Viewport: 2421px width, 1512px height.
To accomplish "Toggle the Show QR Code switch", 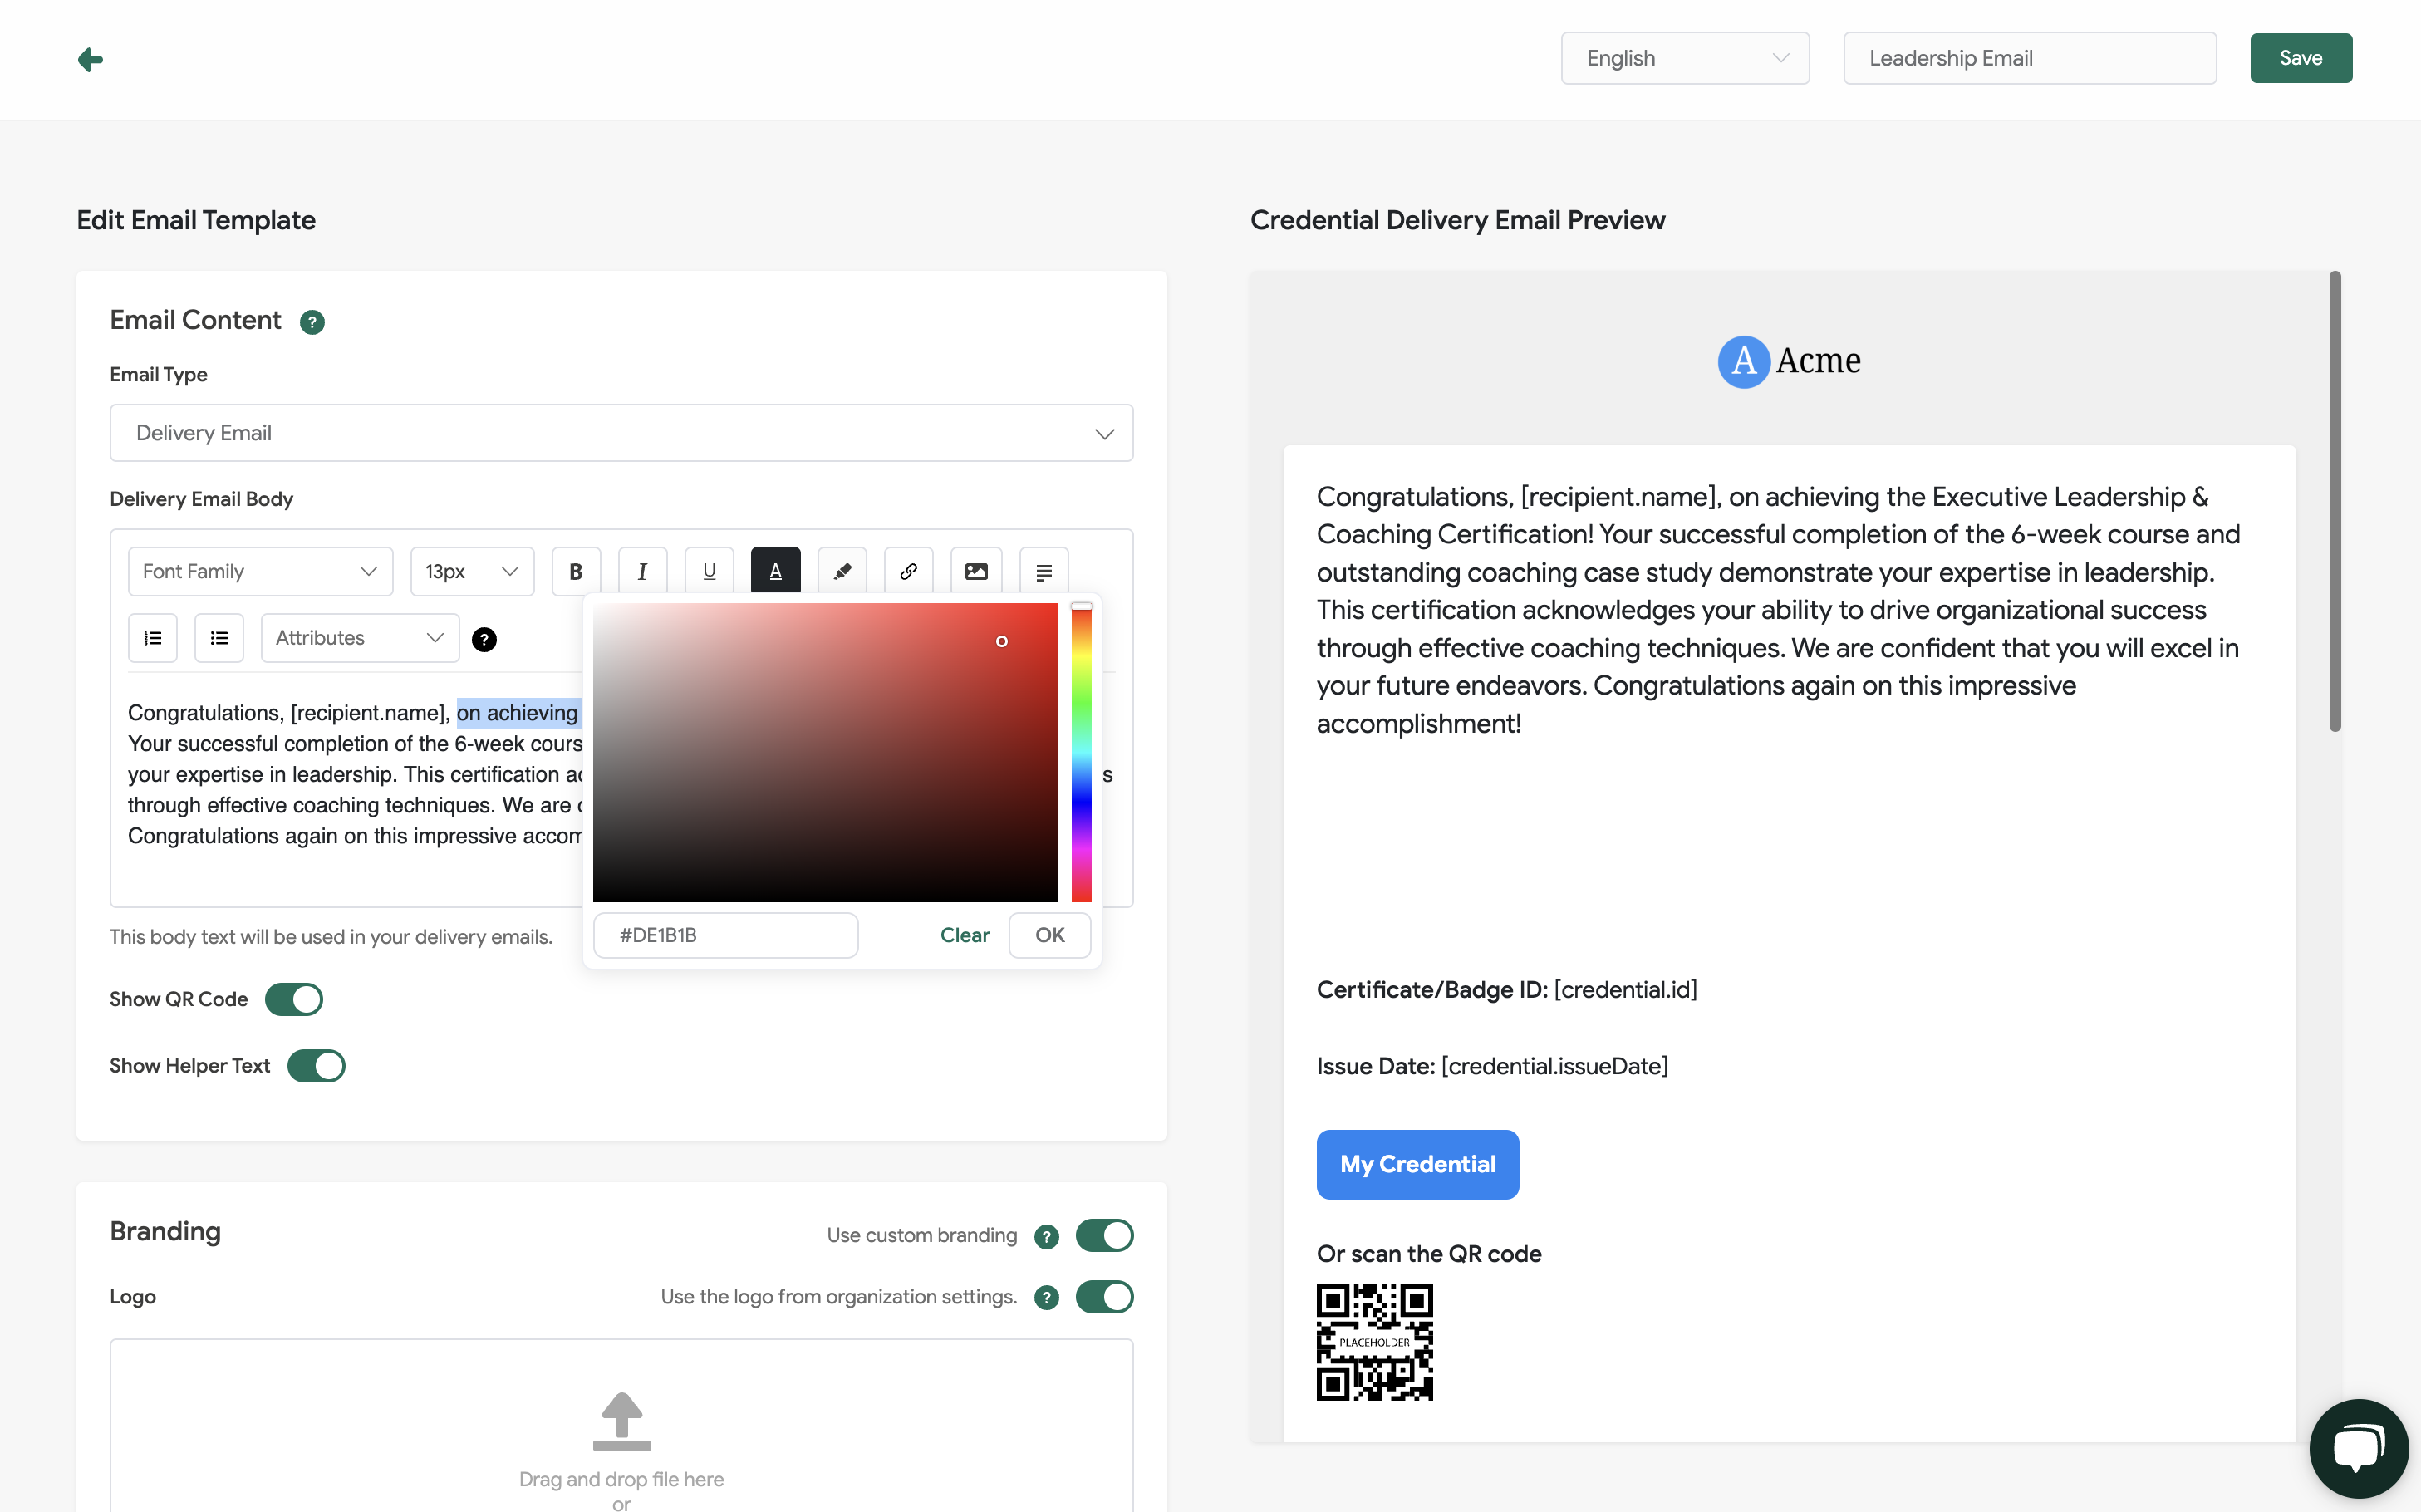I will point(293,999).
